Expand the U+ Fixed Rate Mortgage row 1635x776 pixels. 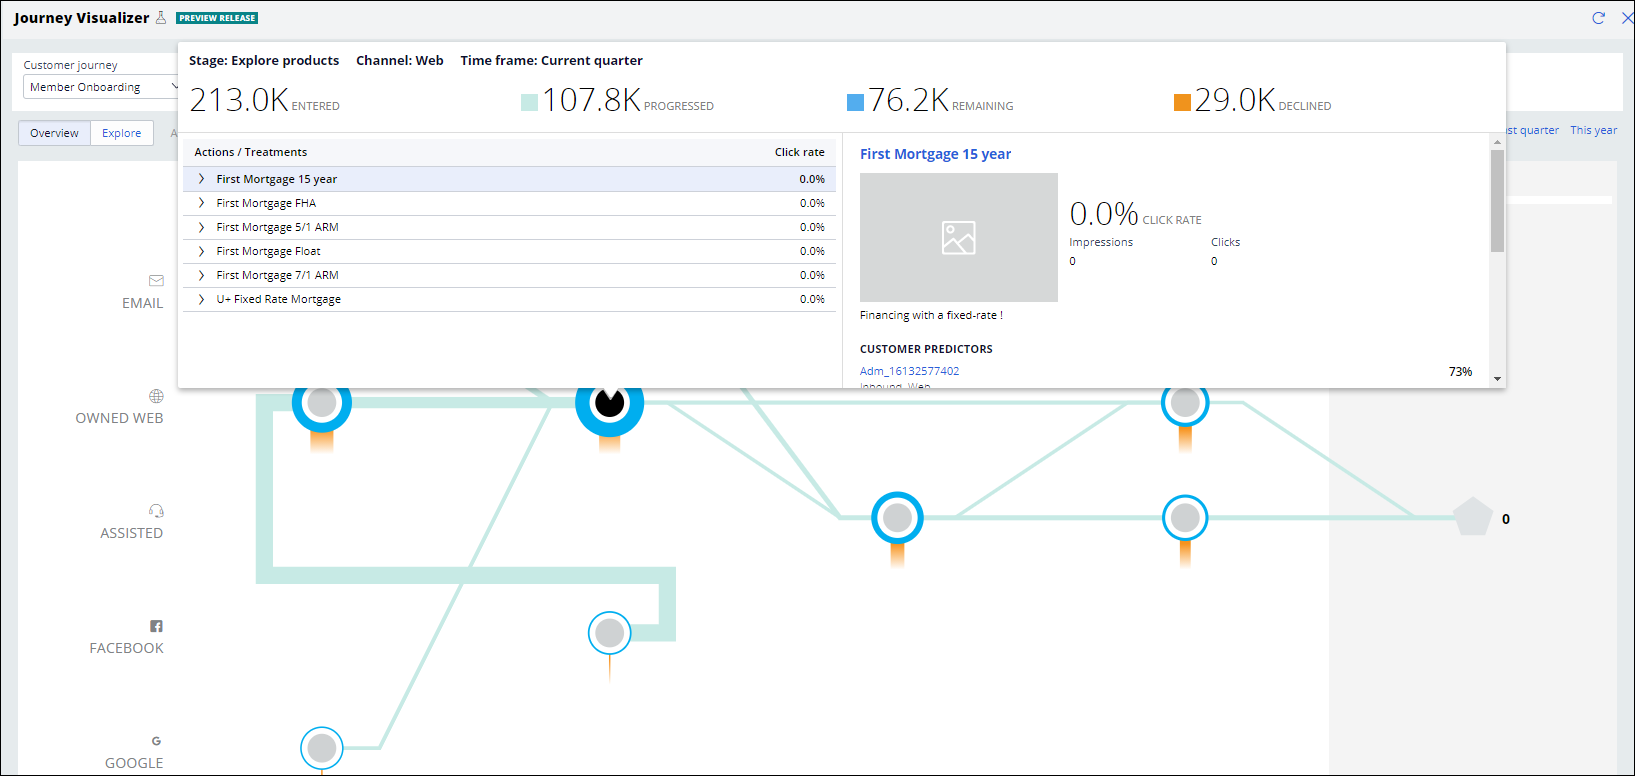point(202,299)
